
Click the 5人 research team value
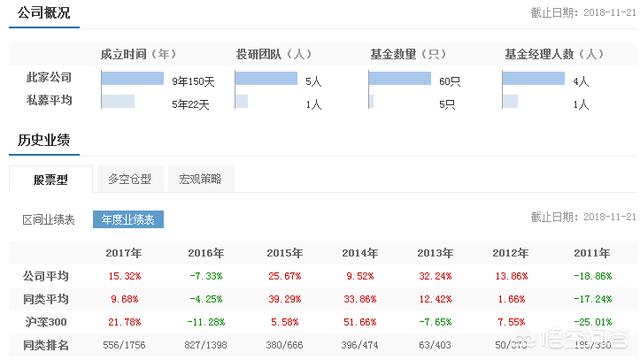click(x=313, y=82)
